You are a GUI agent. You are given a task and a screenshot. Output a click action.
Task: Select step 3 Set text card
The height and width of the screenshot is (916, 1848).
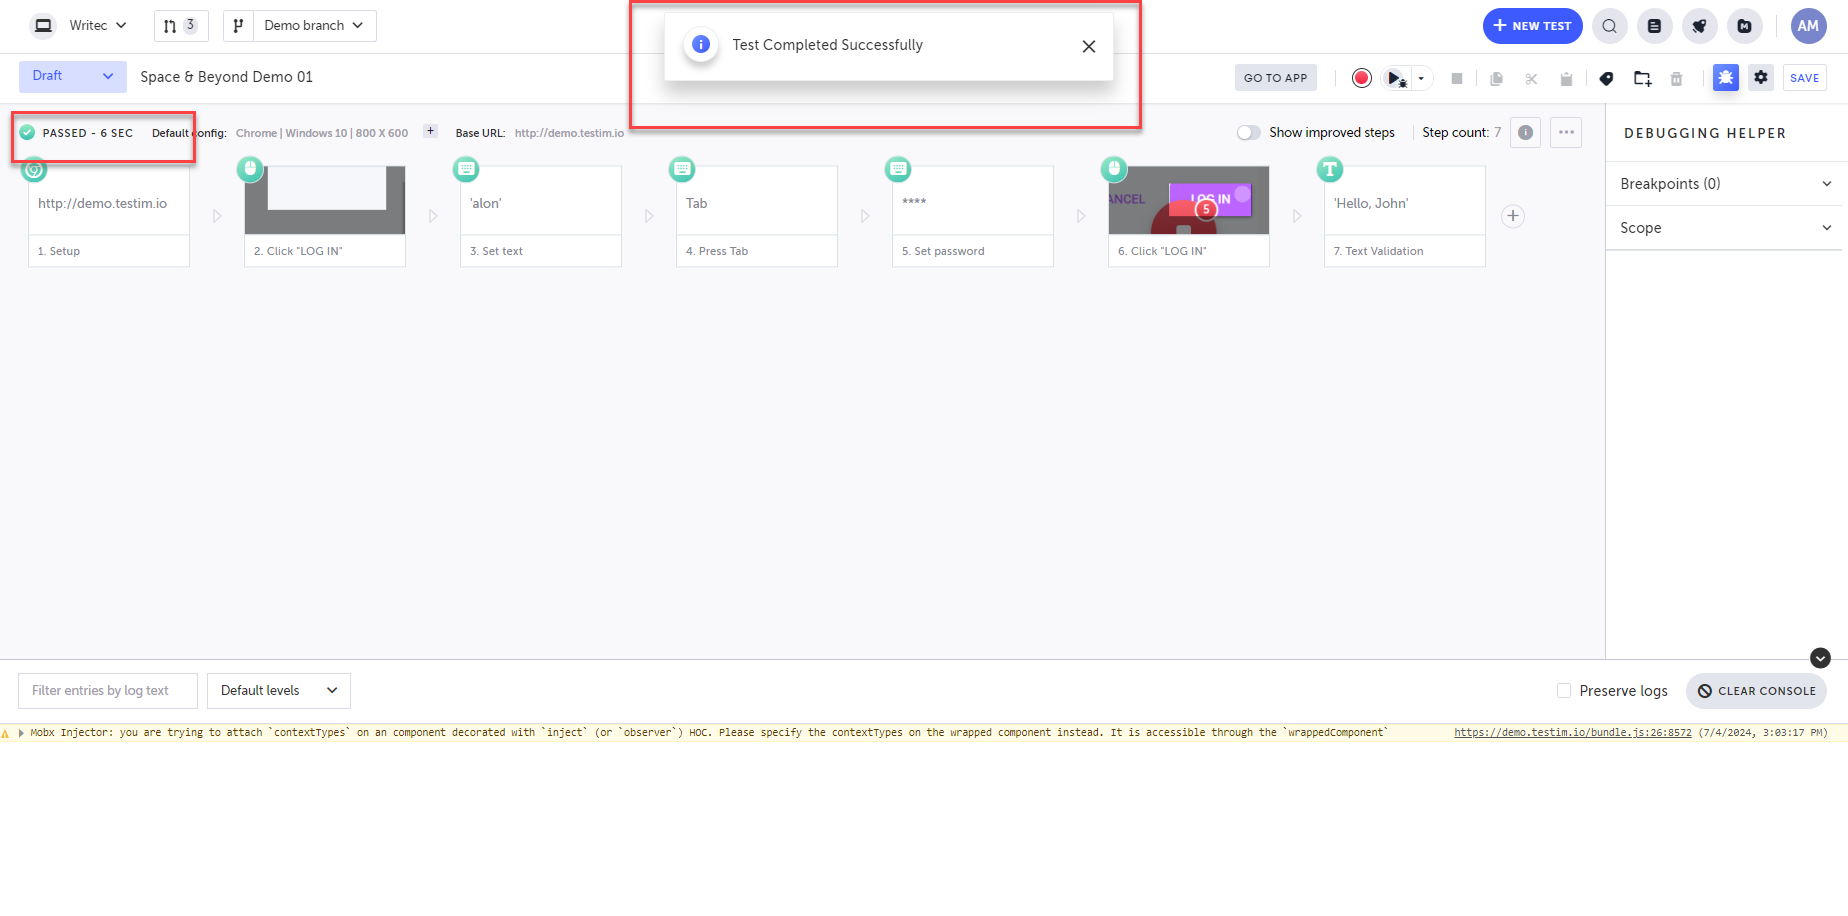(541, 216)
